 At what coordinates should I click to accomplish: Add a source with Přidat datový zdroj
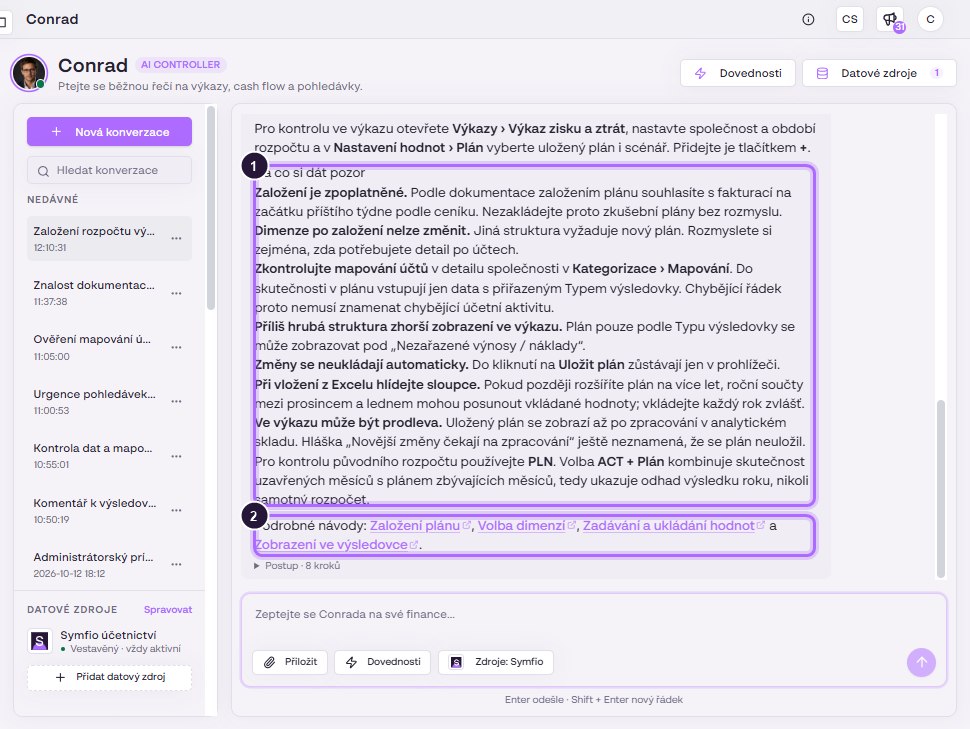pyautogui.click(x=109, y=677)
